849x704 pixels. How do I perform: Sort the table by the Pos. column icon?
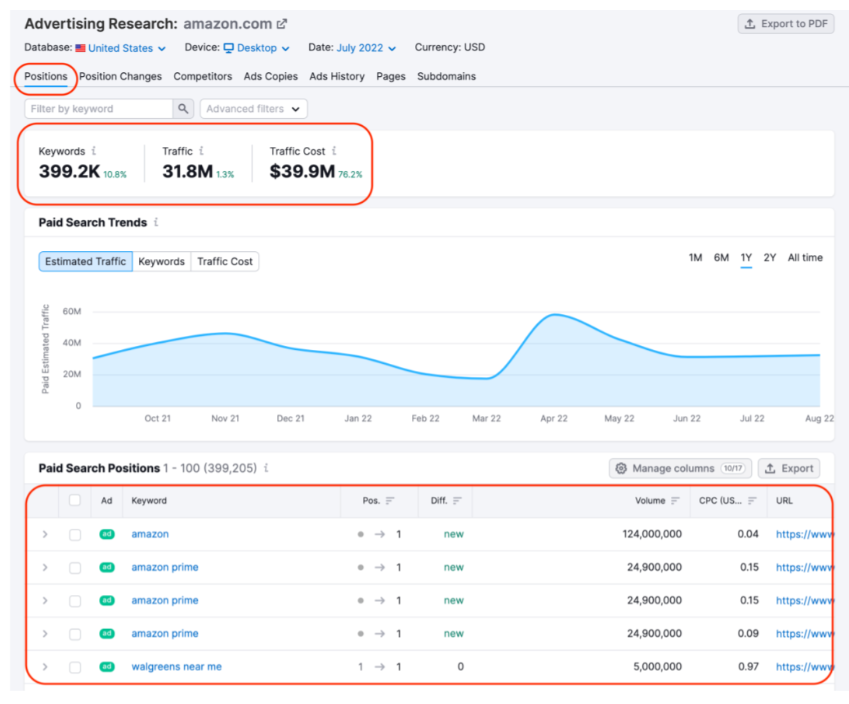(x=390, y=500)
